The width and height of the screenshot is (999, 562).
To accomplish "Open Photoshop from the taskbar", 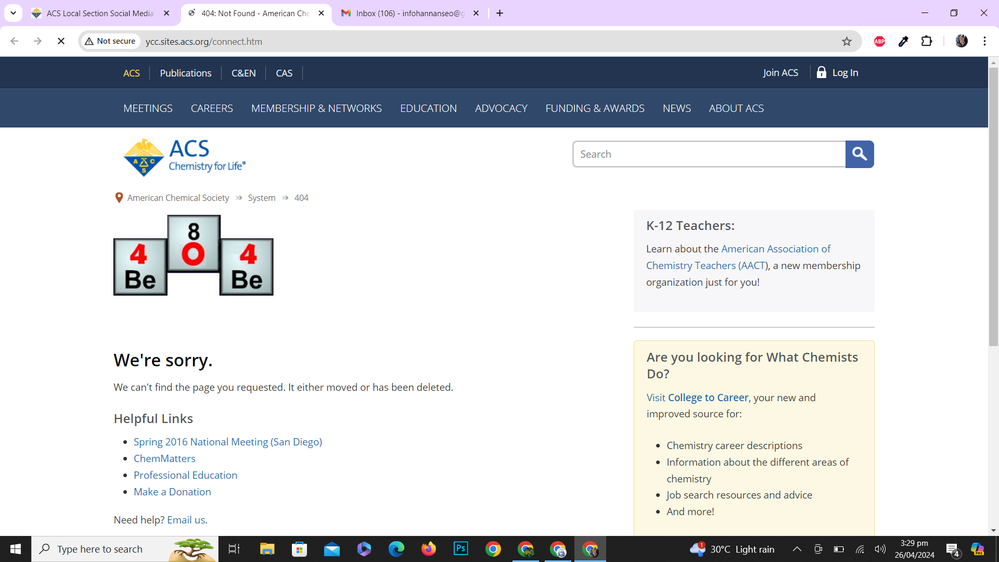I will [x=460, y=549].
